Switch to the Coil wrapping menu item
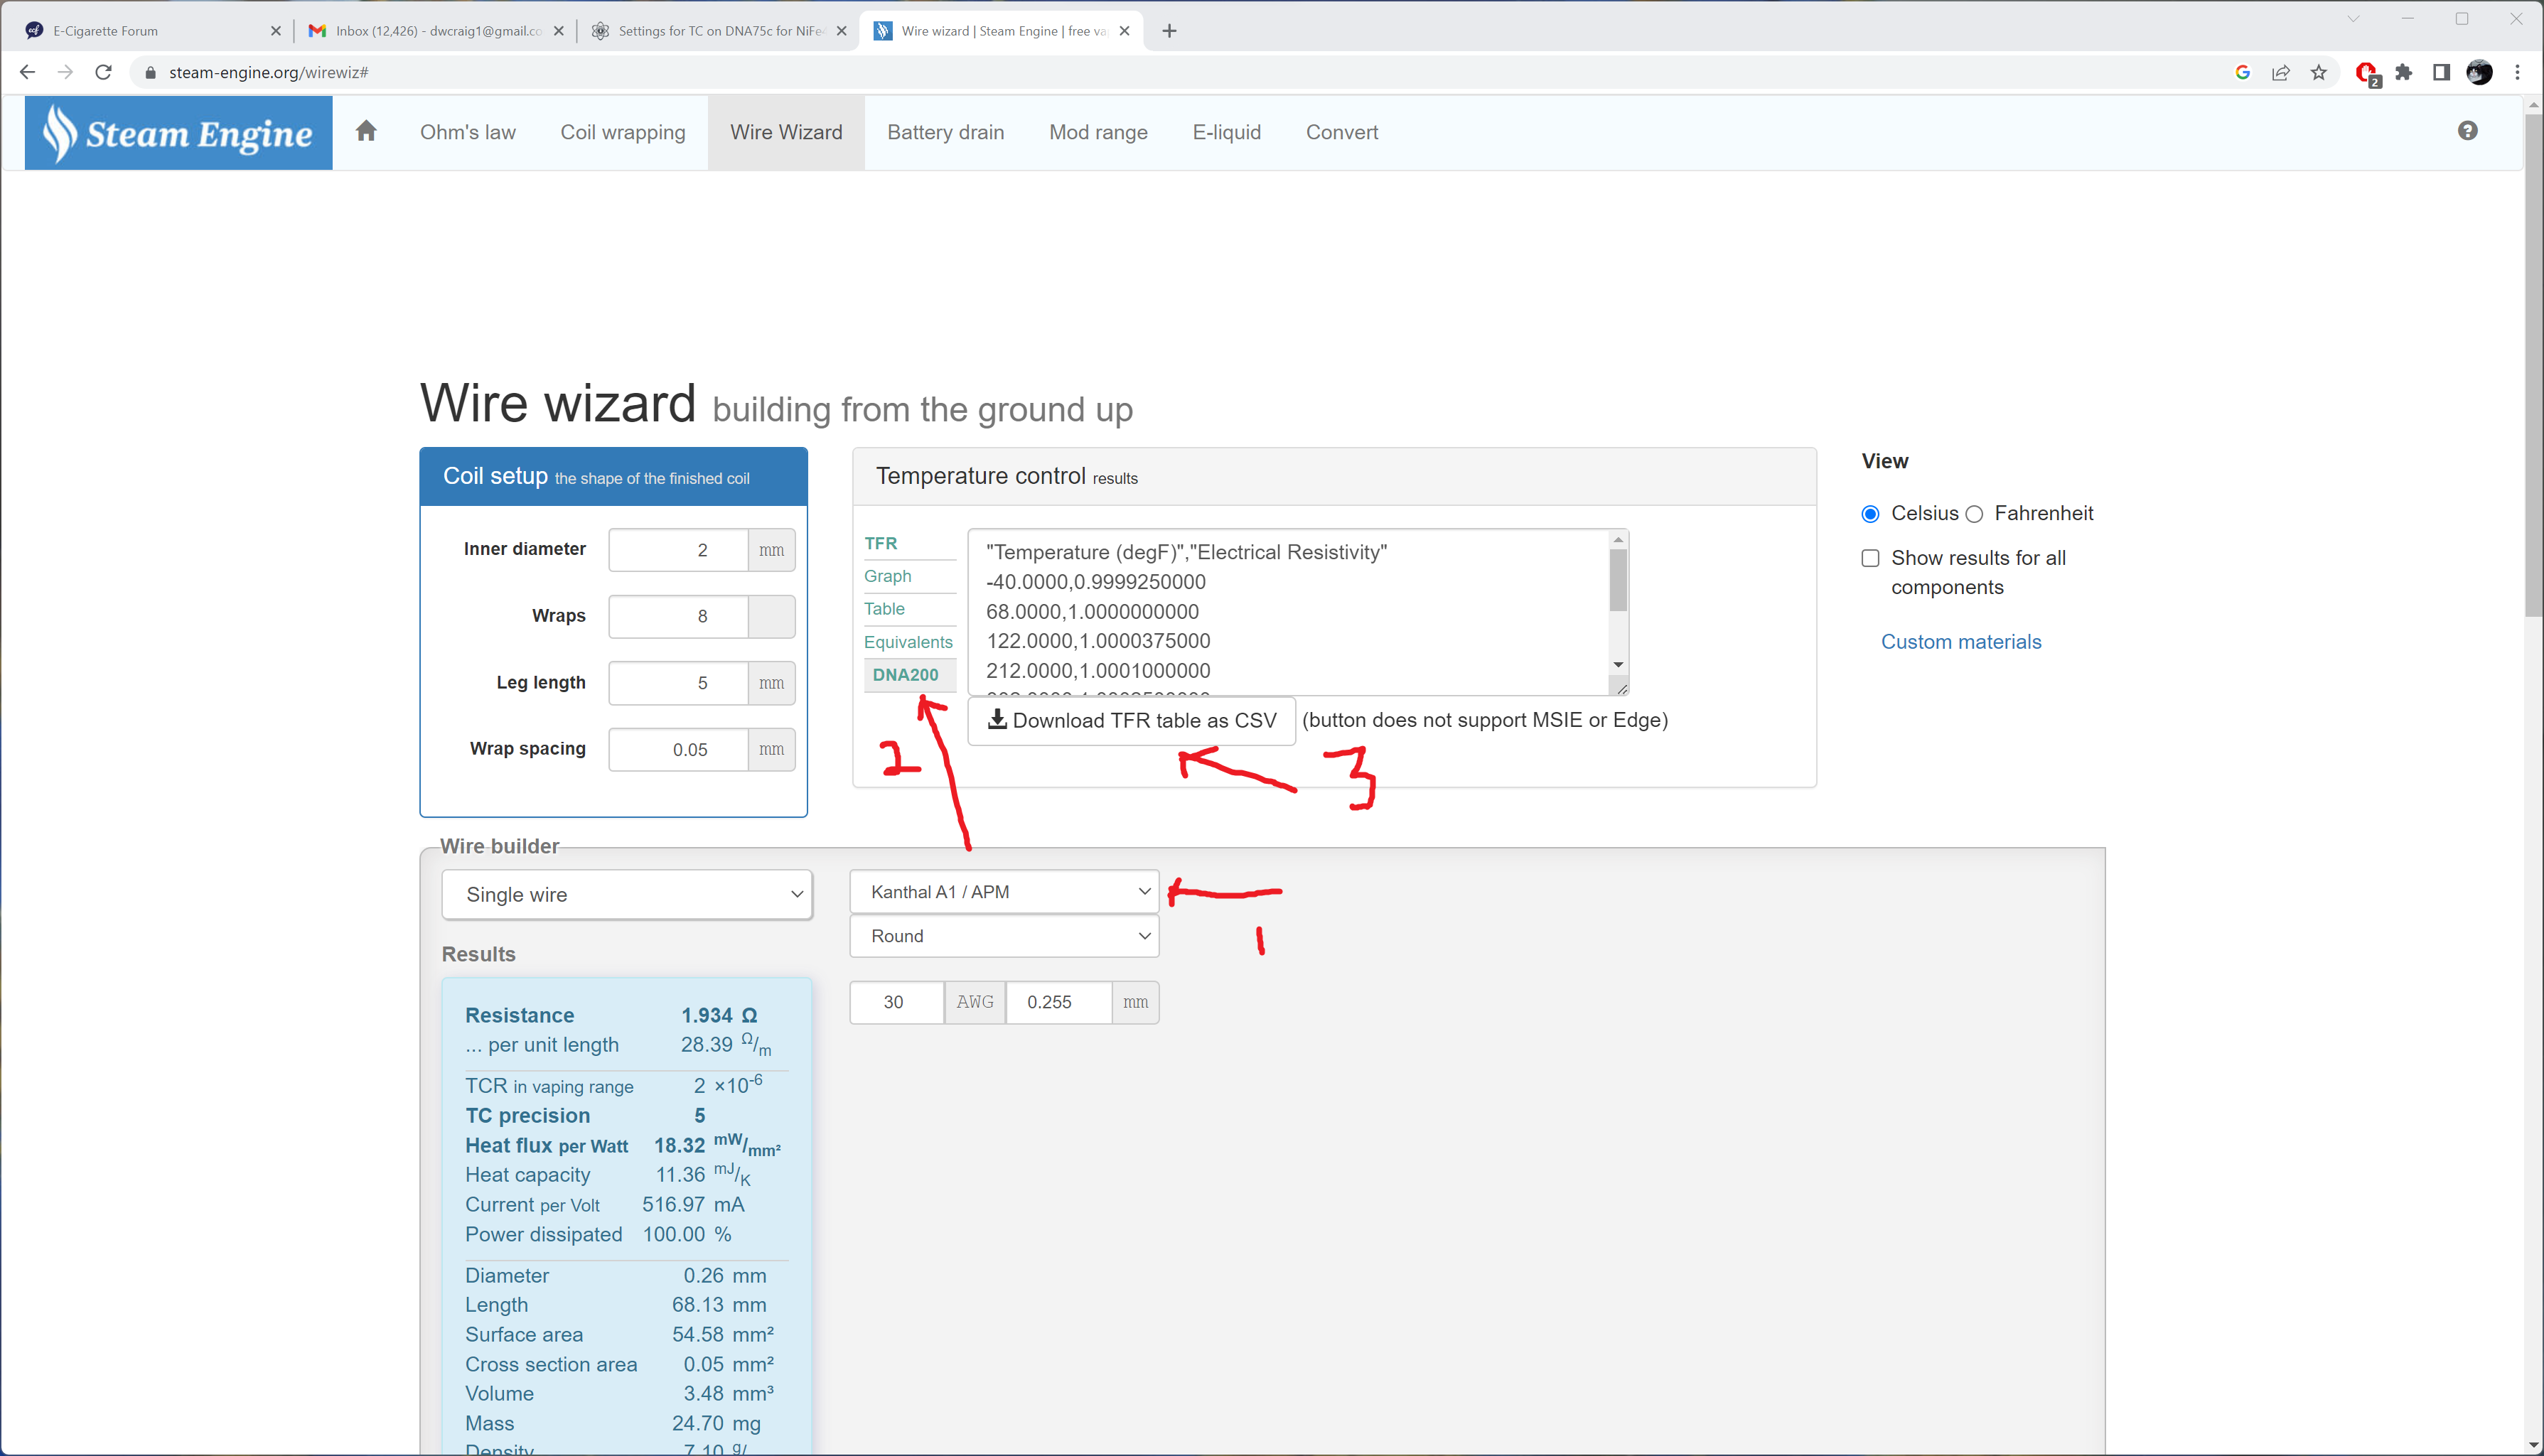 622,132
